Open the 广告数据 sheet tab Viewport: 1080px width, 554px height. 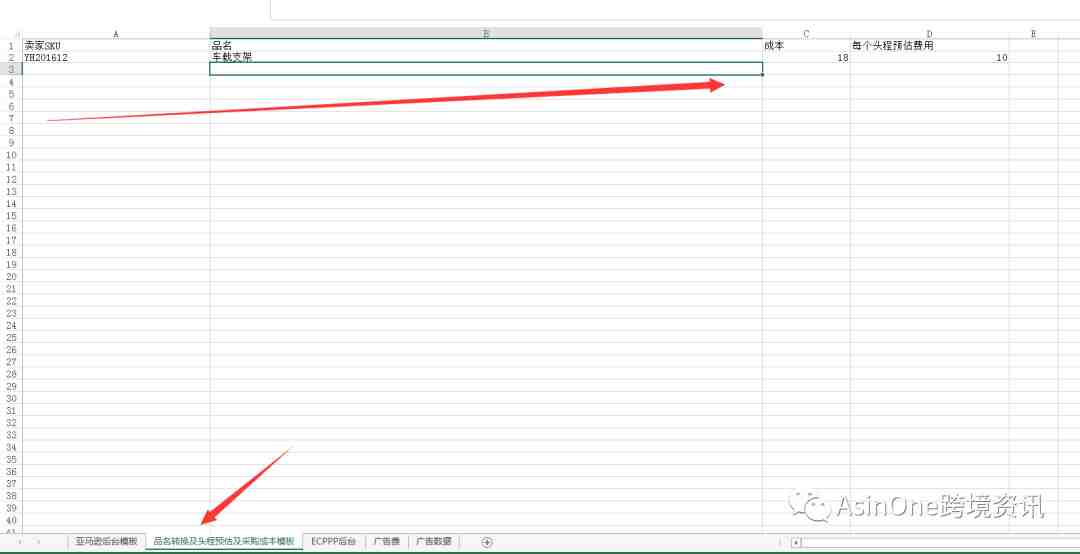click(434, 542)
